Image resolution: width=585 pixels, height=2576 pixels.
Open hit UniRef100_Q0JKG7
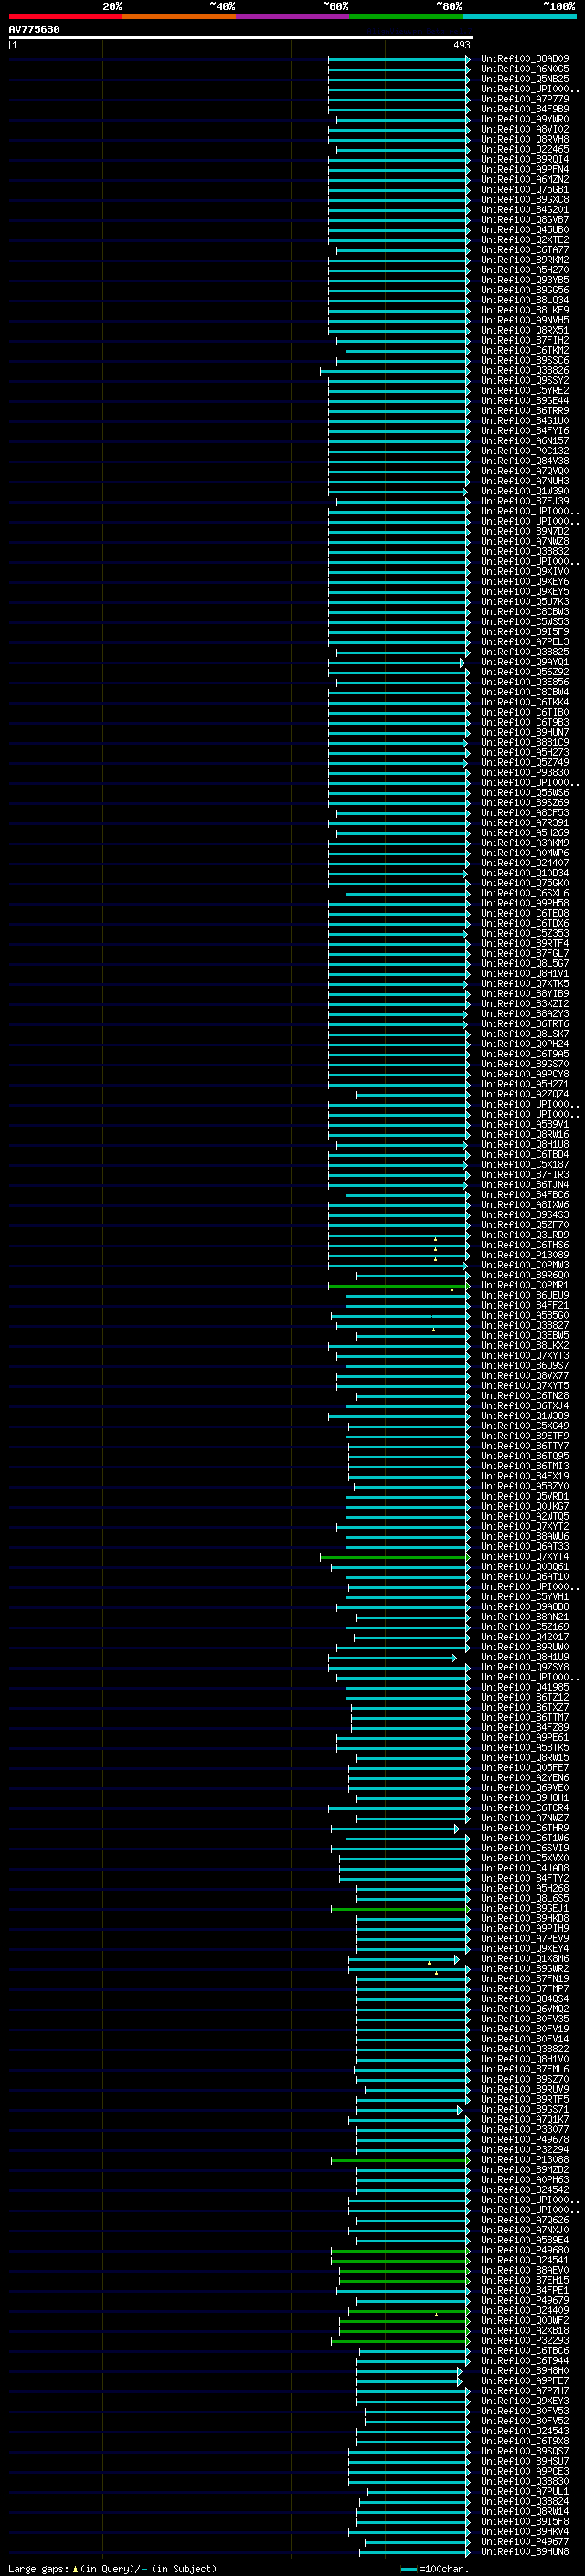pyautogui.click(x=524, y=1506)
